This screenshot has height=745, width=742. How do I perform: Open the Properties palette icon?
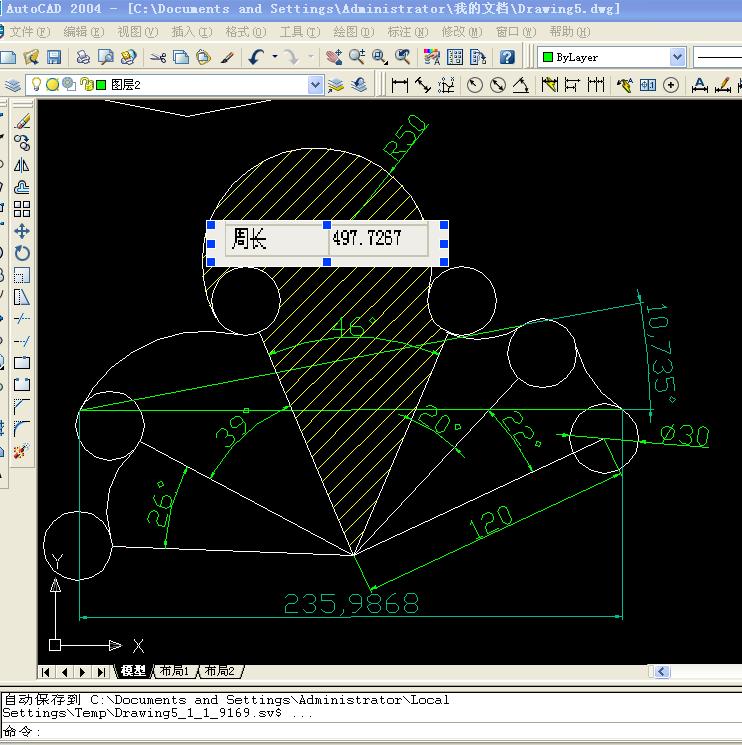[432, 57]
